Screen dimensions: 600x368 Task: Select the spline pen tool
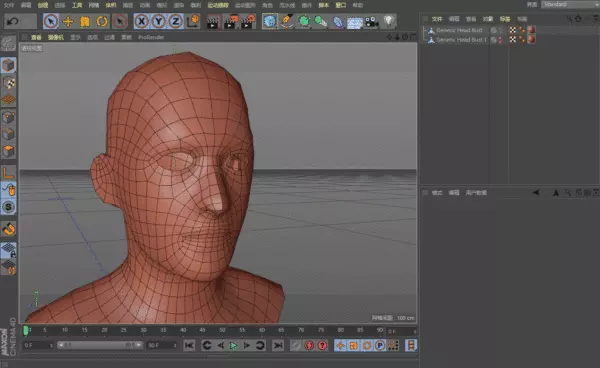[x=287, y=21]
